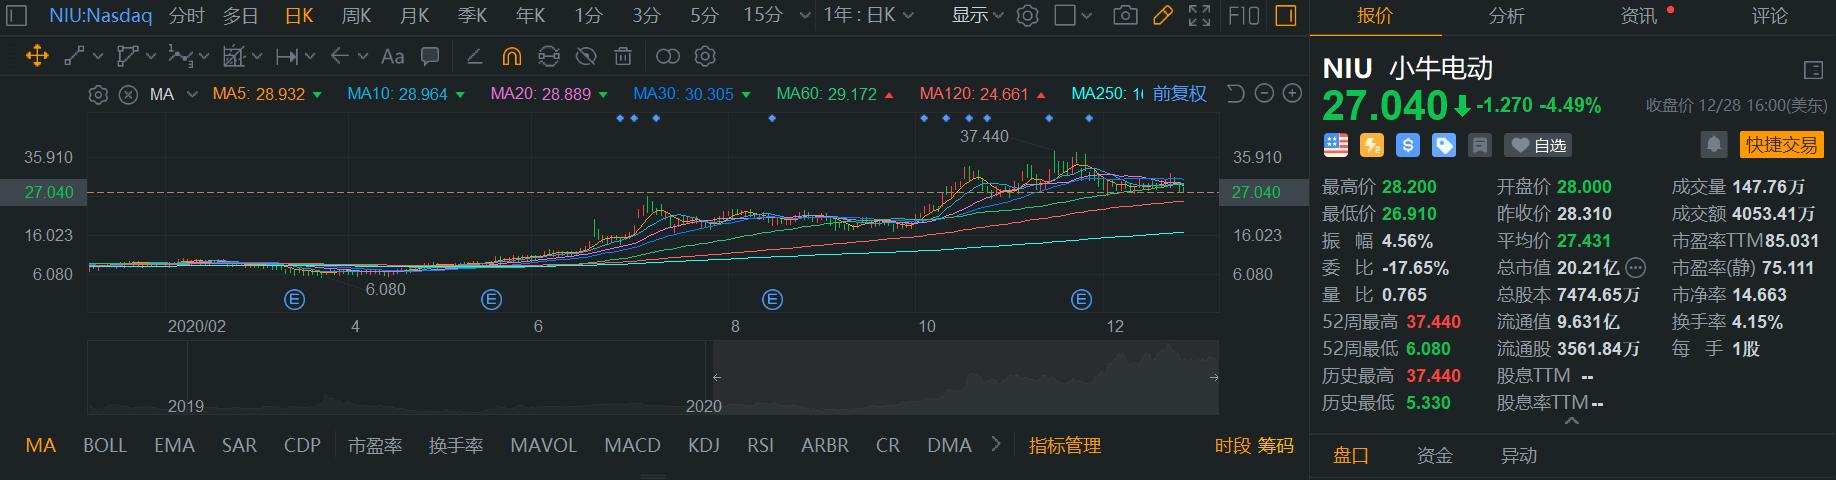The height and width of the screenshot is (480, 1836).
Task: Click the US flag market icon
Action: [1336, 145]
